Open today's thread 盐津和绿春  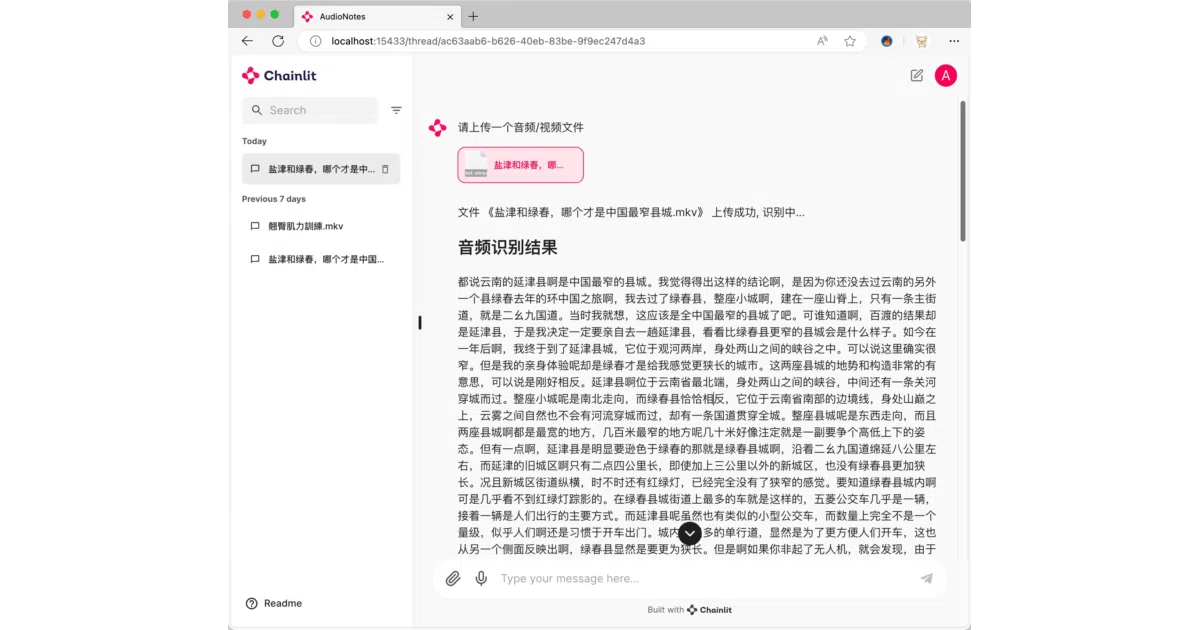[x=321, y=169]
